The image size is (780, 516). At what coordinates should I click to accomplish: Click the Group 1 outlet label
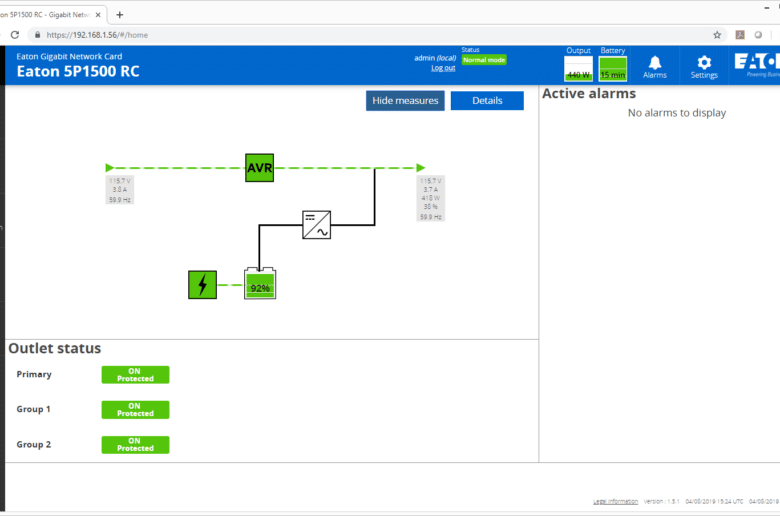coord(33,409)
